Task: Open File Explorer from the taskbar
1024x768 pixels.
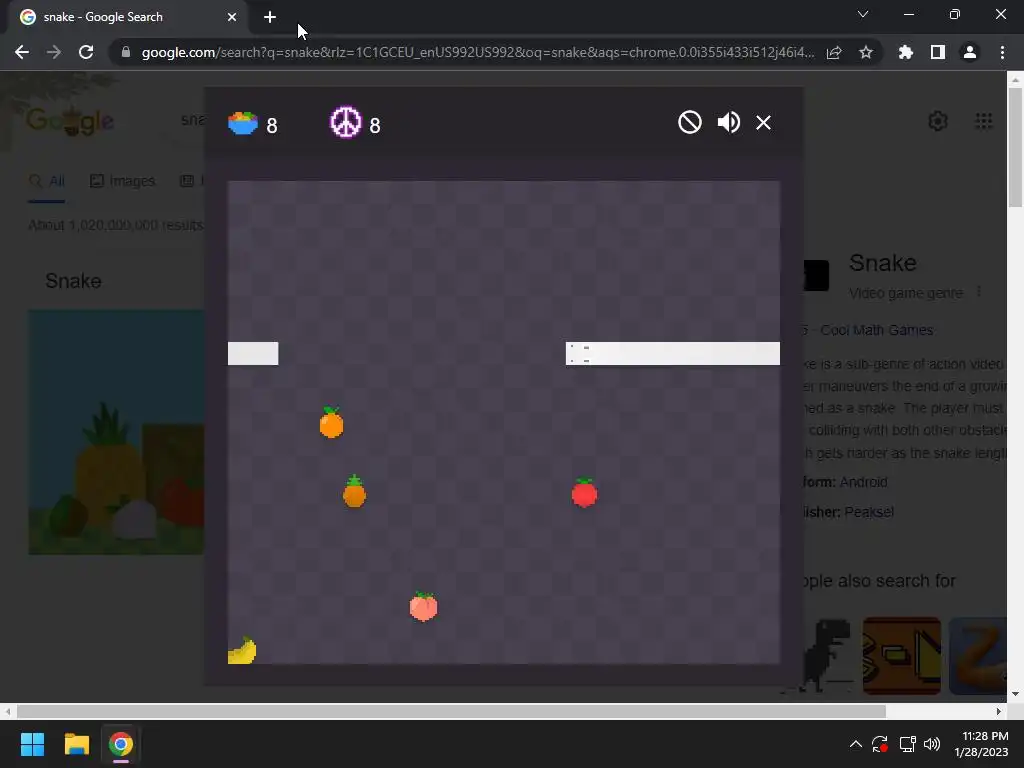Action: [x=76, y=744]
